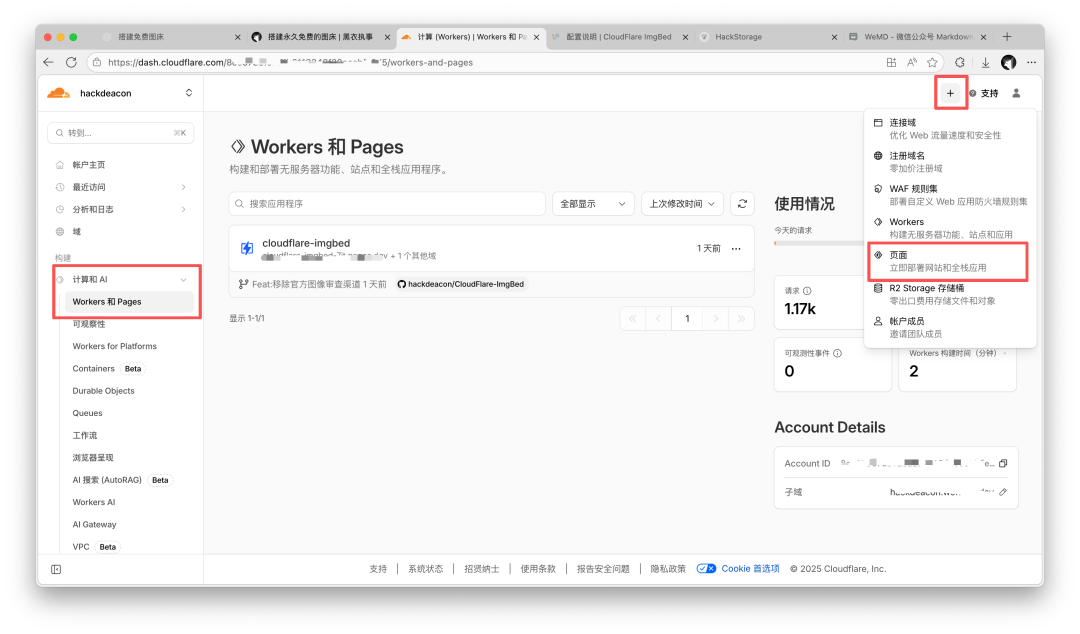Viewport: 1080px width, 634px height.
Task: Close the WeMD browser tab
Action: click(x=983, y=37)
